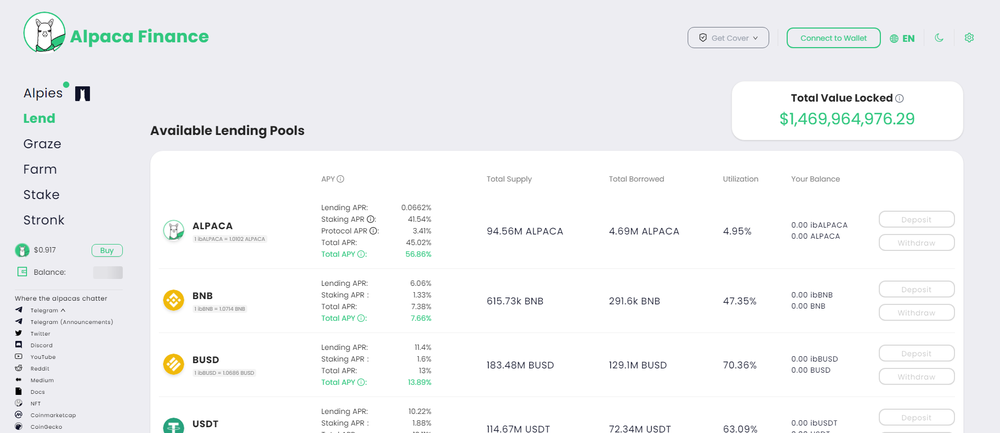The height and width of the screenshot is (433, 1000).
Task: Click the Buy button beside ALPACA price
Action: (x=107, y=250)
